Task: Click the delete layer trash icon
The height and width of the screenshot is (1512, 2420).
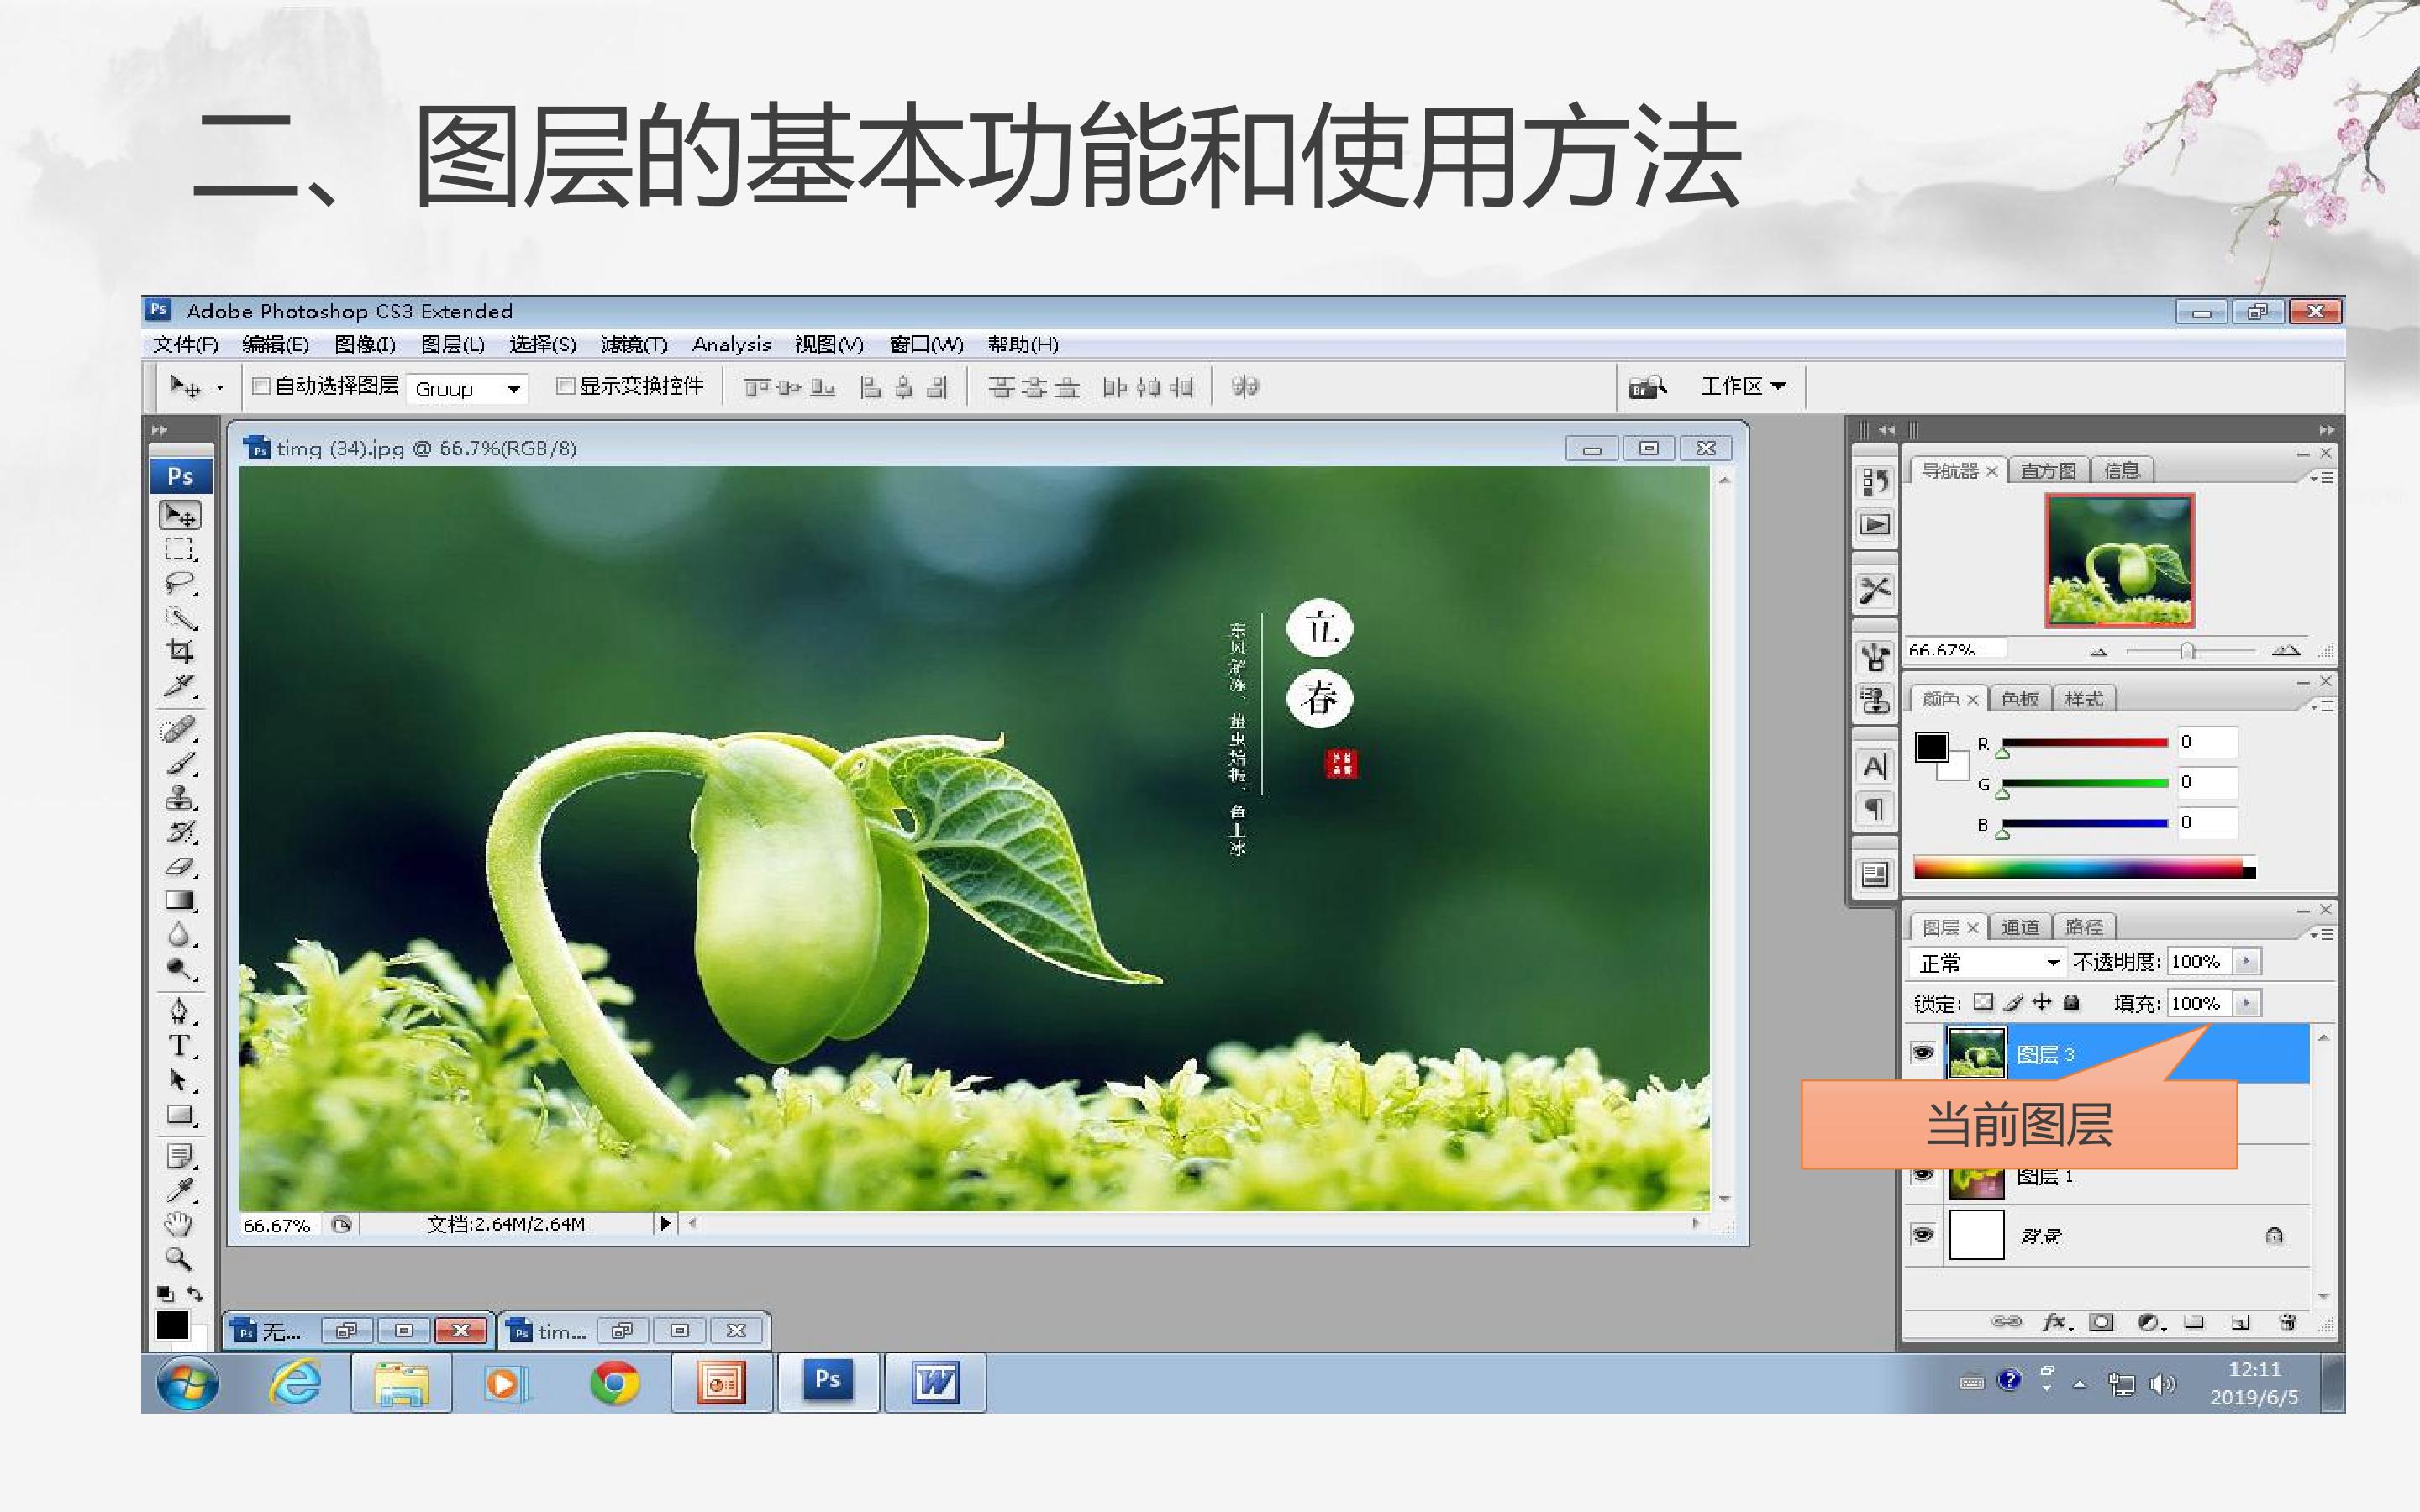Action: pyautogui.click(x=2286, y=1322)
